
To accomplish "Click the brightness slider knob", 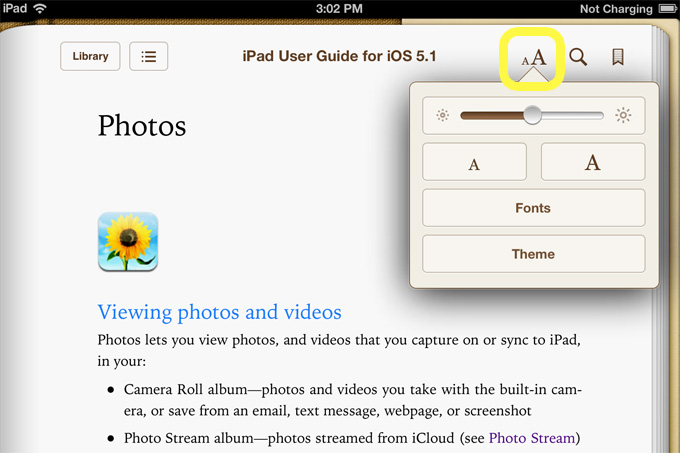I will click(532, 116).
